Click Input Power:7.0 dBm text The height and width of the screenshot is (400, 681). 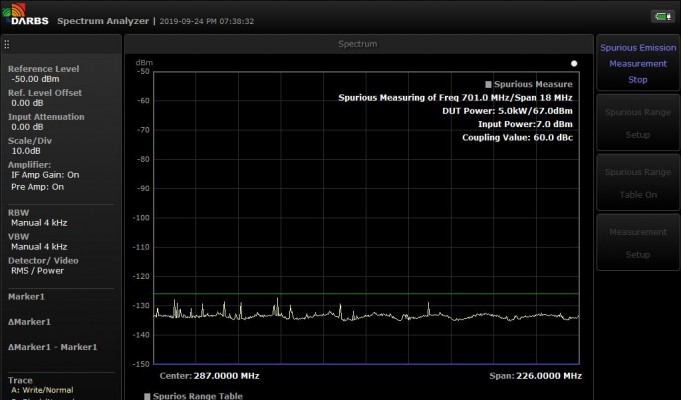click(525, 124)
